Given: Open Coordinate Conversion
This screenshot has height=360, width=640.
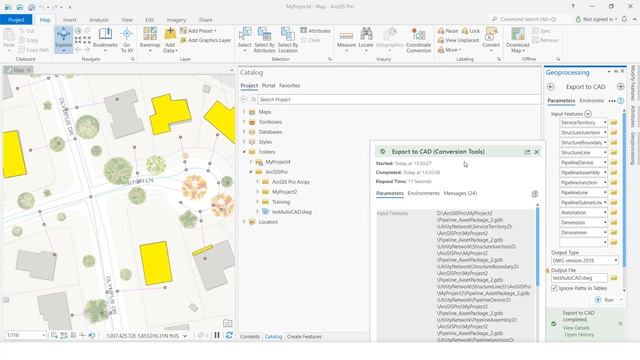Looking at the screenshot, I should coord(418,39).
